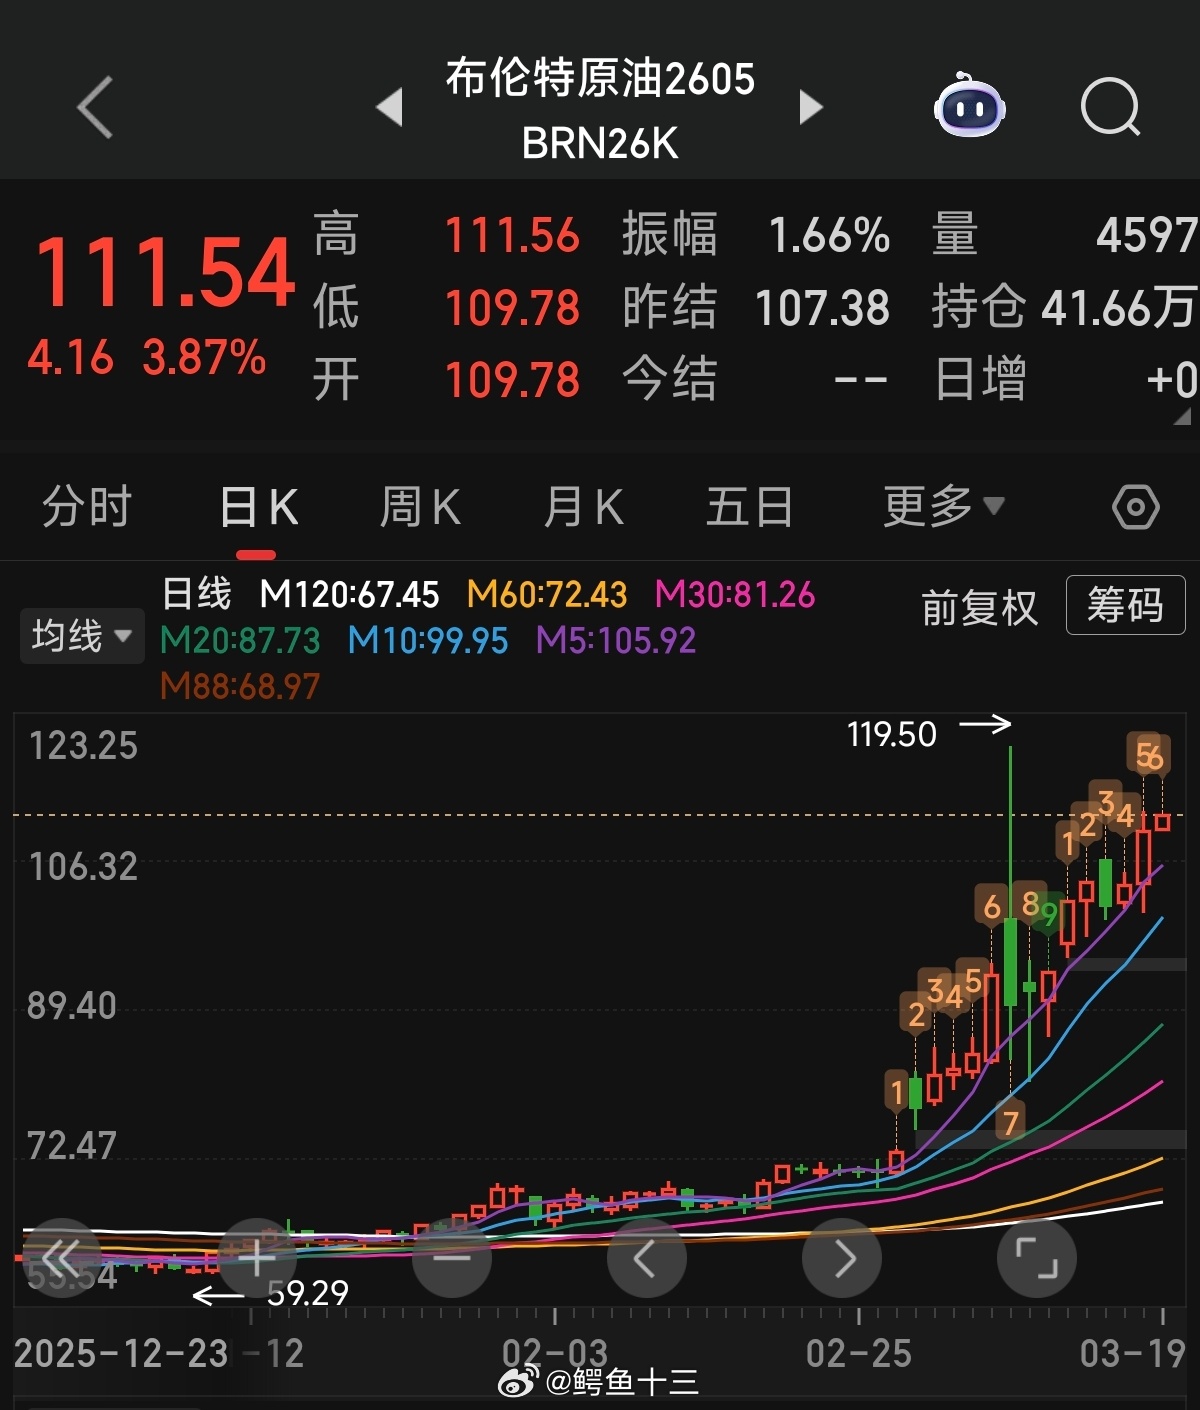Go back with the left chevron icon
The width and height of the screenshot is (1200, 1410).
pyautogui.click(x=95, y=107)
